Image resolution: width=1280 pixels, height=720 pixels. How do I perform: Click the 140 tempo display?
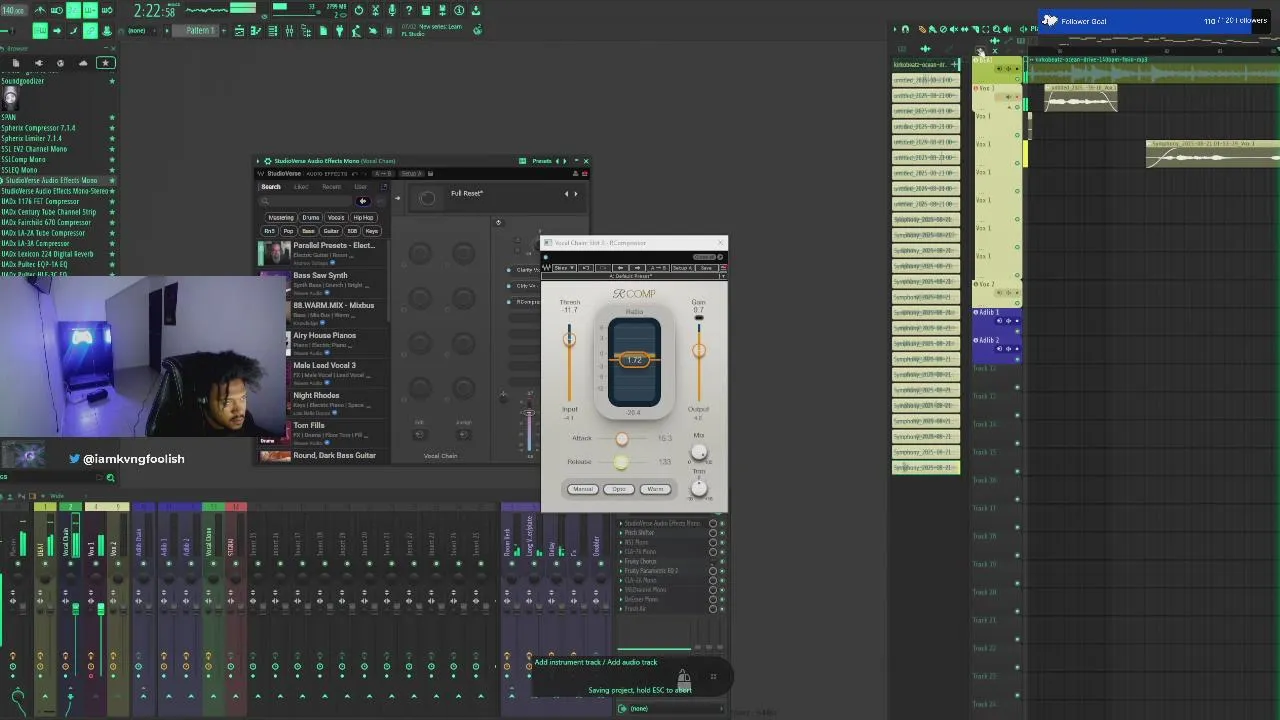click(14, 10)
